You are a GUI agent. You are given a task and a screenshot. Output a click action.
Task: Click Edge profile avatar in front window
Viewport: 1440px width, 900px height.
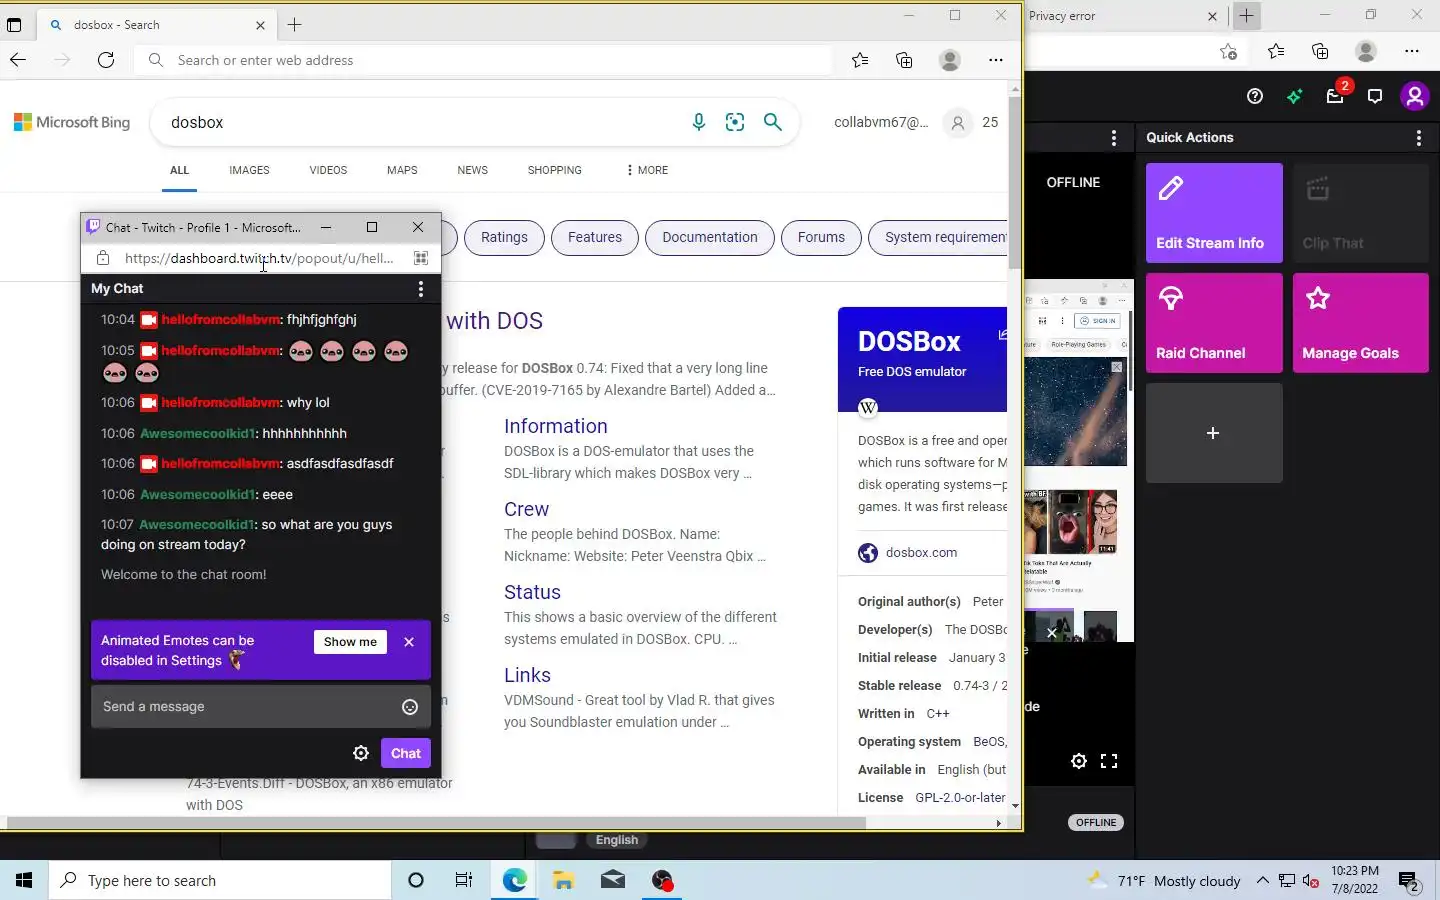tap(950, 60)
